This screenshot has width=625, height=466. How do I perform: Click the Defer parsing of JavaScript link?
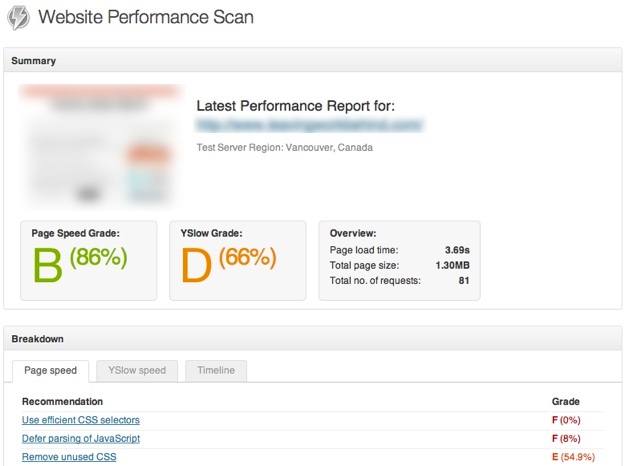pyautogui.click(x=80, y=438)
